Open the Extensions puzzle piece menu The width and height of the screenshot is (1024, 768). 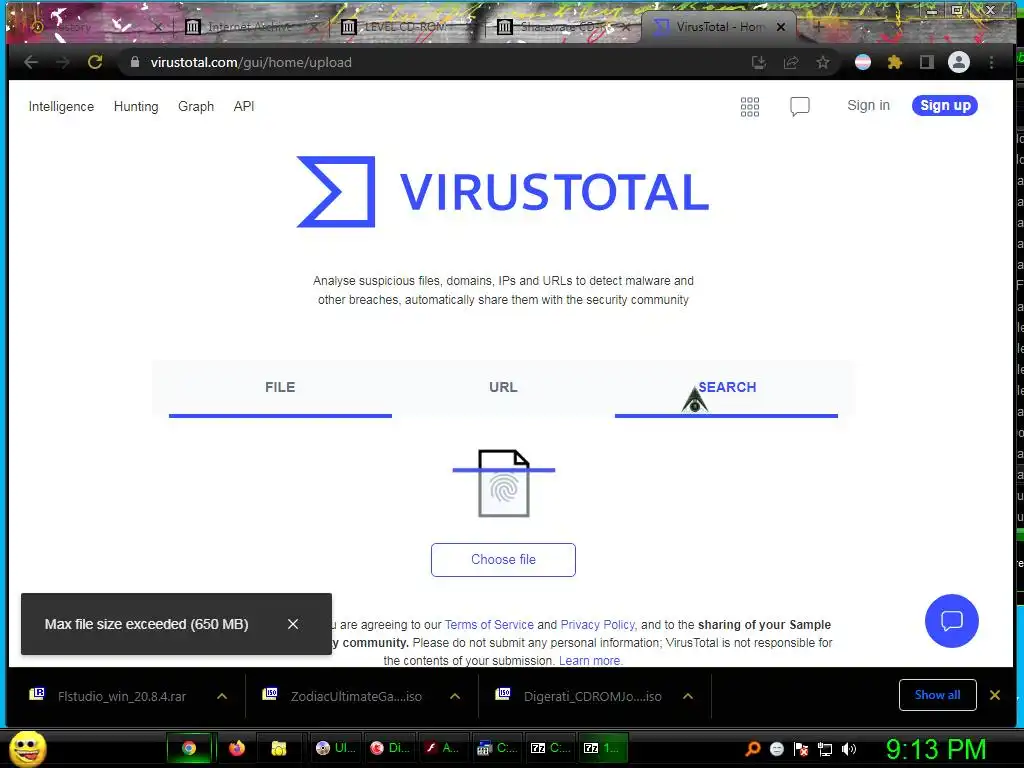pos(895,62)
